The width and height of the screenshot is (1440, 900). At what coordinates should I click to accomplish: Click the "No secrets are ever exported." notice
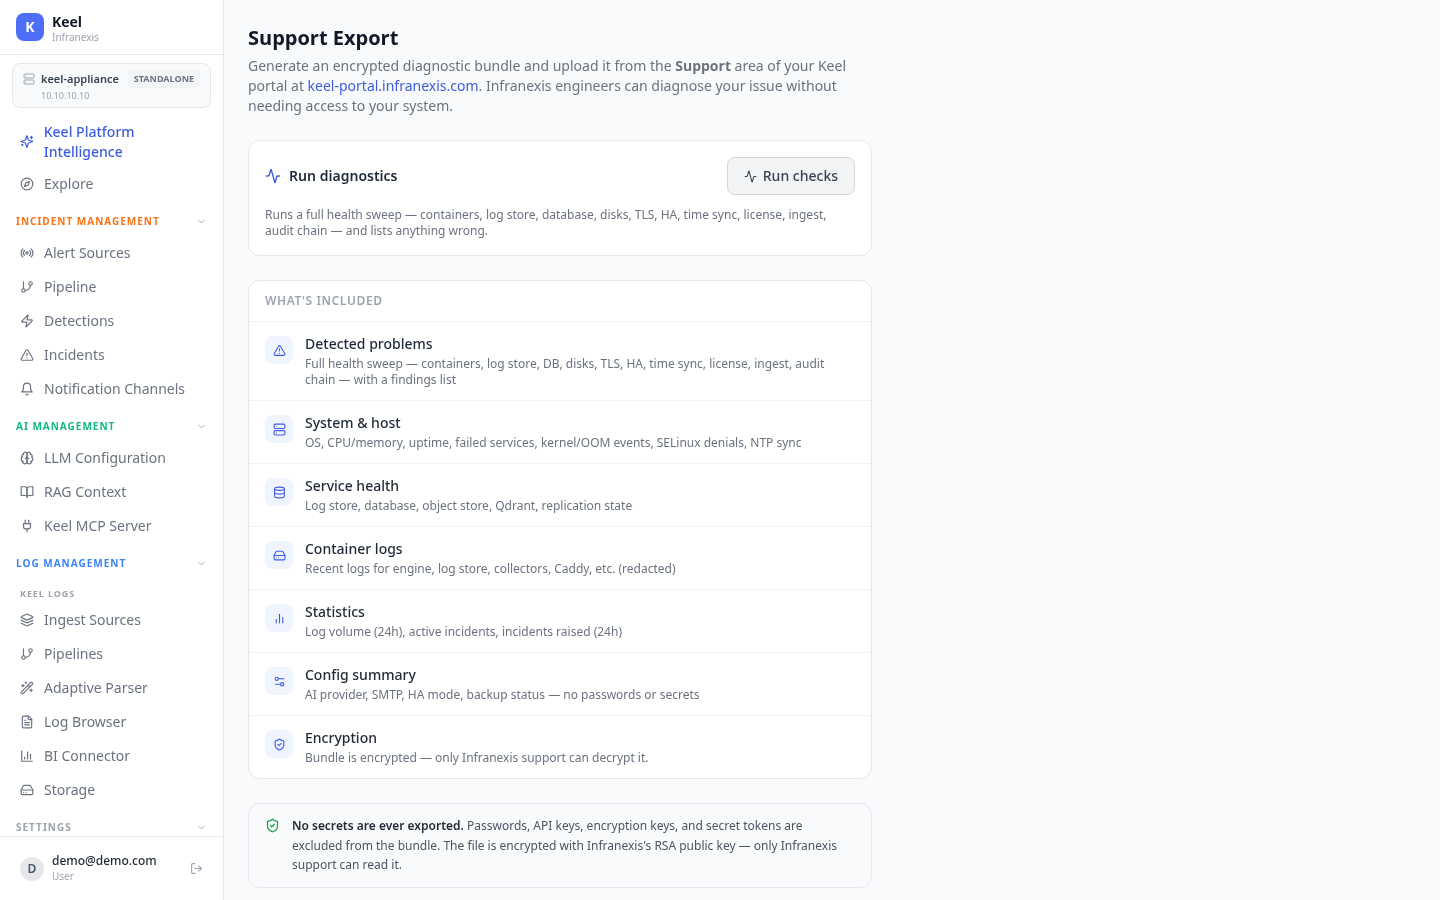(x=560, y=845)
